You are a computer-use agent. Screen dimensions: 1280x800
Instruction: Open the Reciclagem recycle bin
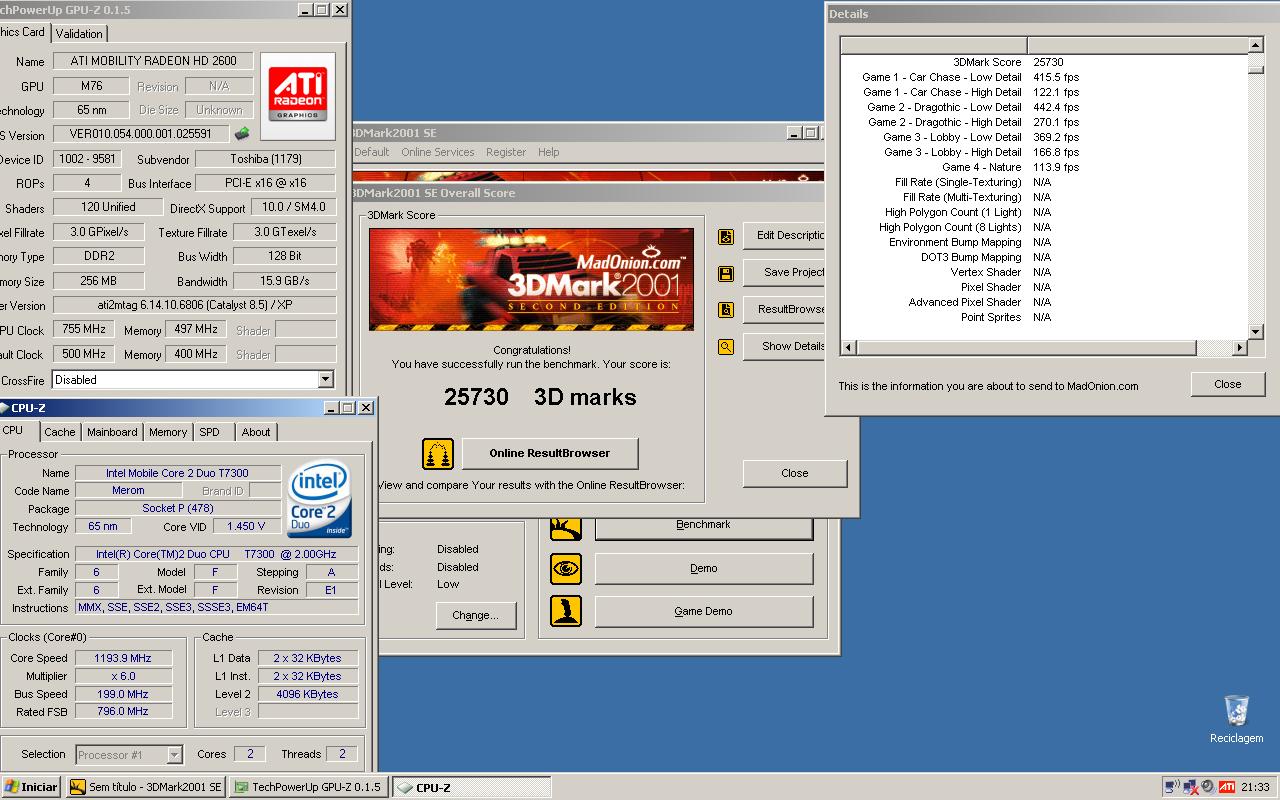pyautogui.click(x=1237, y=719)
